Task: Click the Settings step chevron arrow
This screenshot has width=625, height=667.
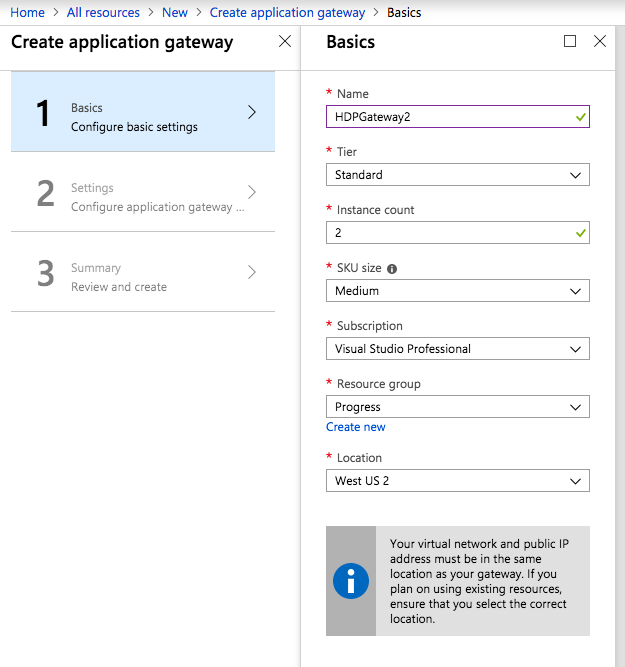Action: pos(252,192)
